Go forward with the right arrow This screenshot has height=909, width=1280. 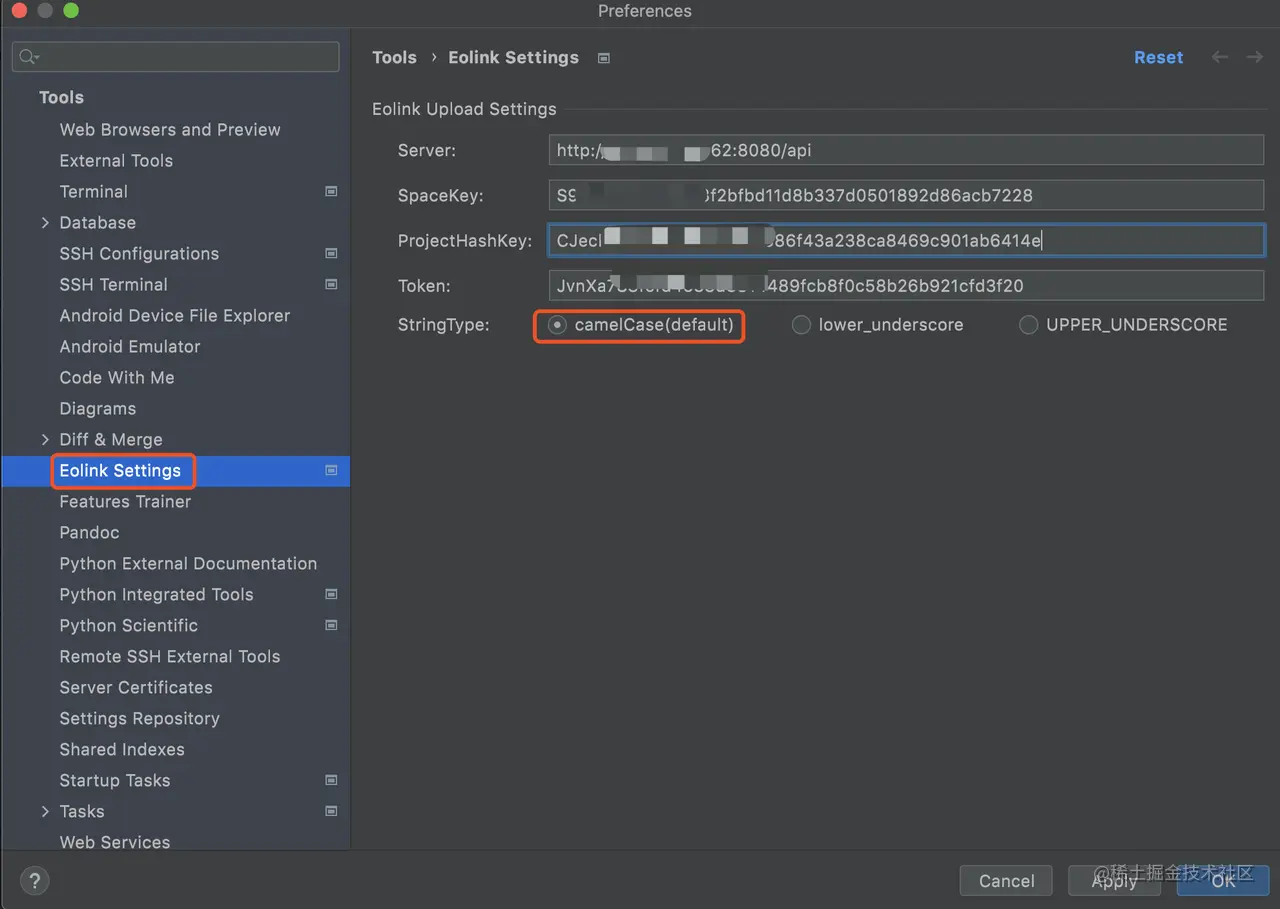[1254, 57]
